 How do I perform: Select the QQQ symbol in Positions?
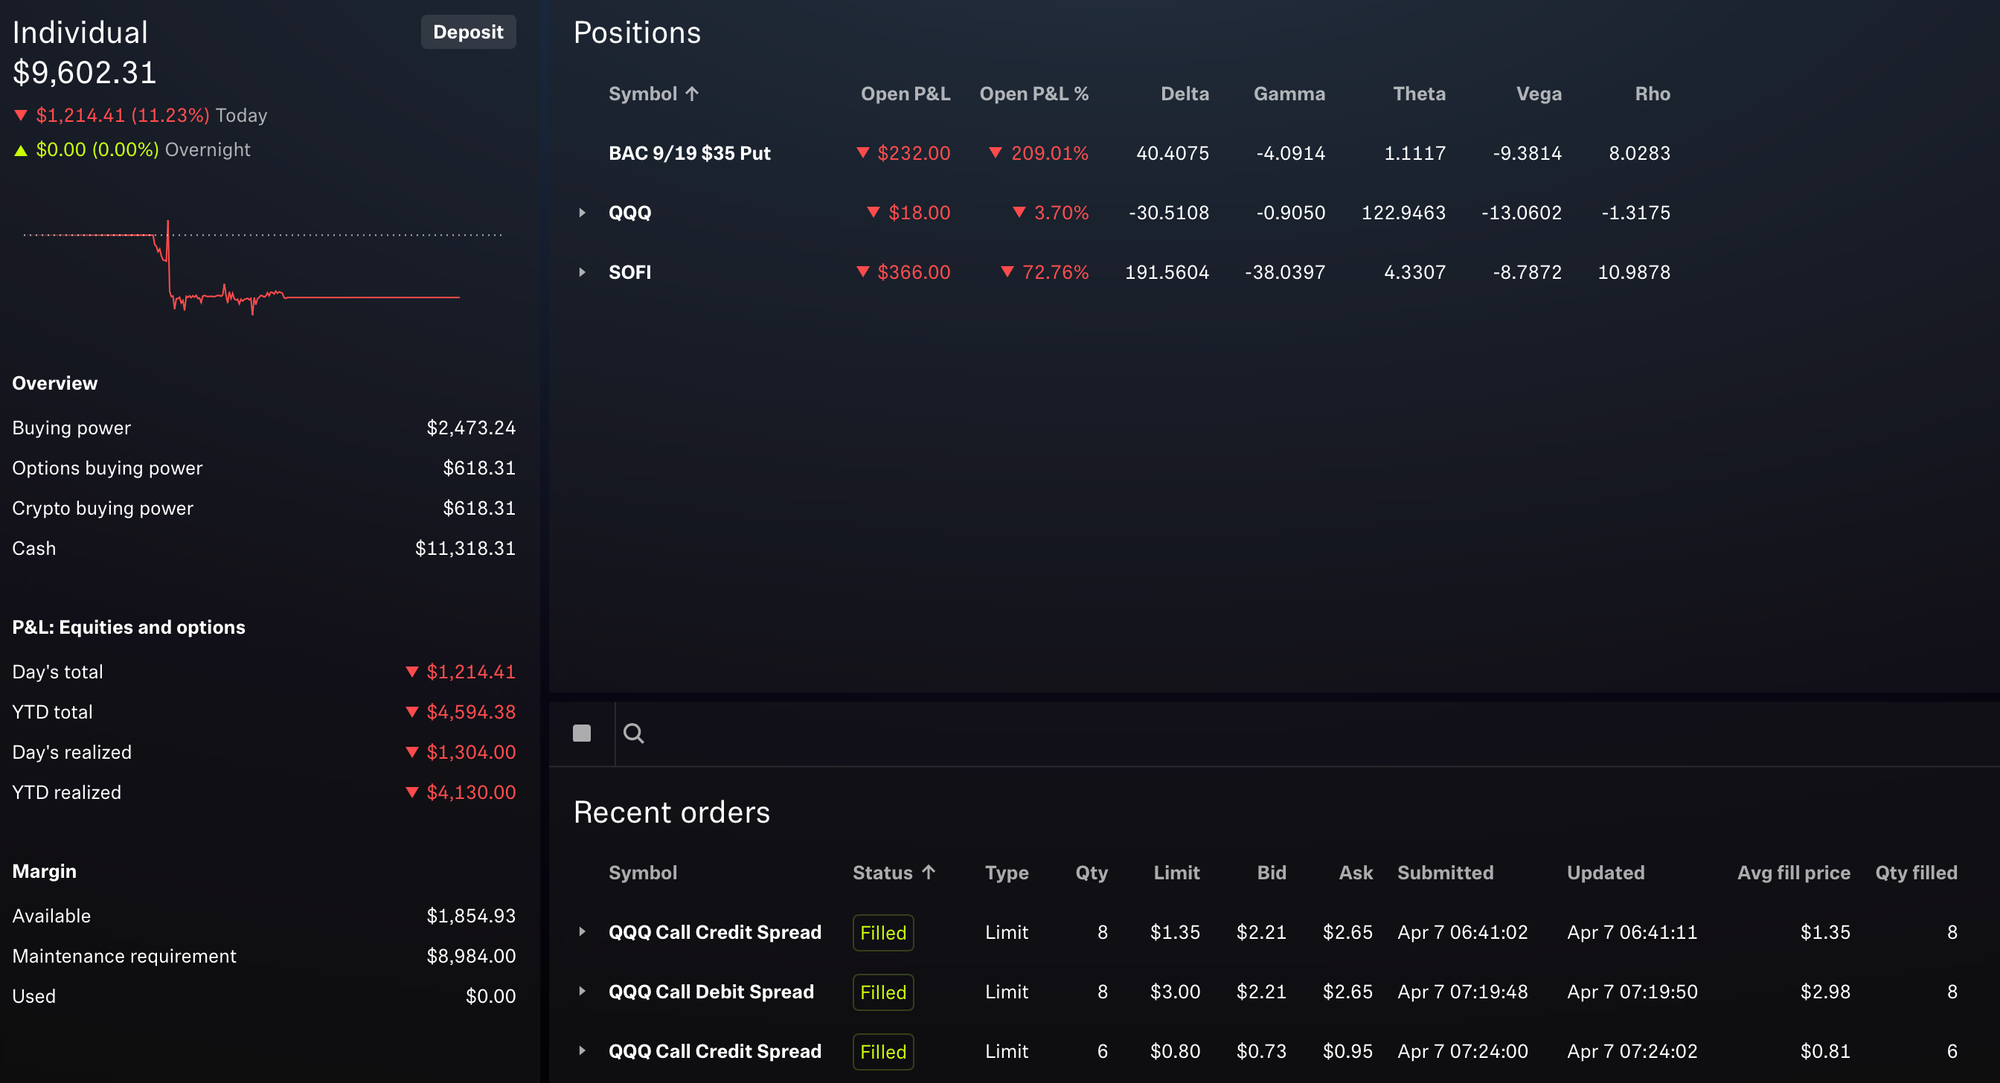(630, 213)
